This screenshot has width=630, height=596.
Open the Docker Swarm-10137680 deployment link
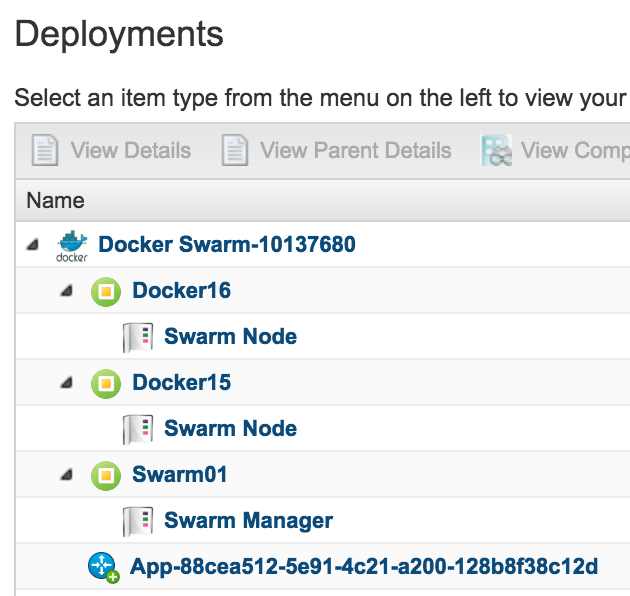click(x=226, y=245)
